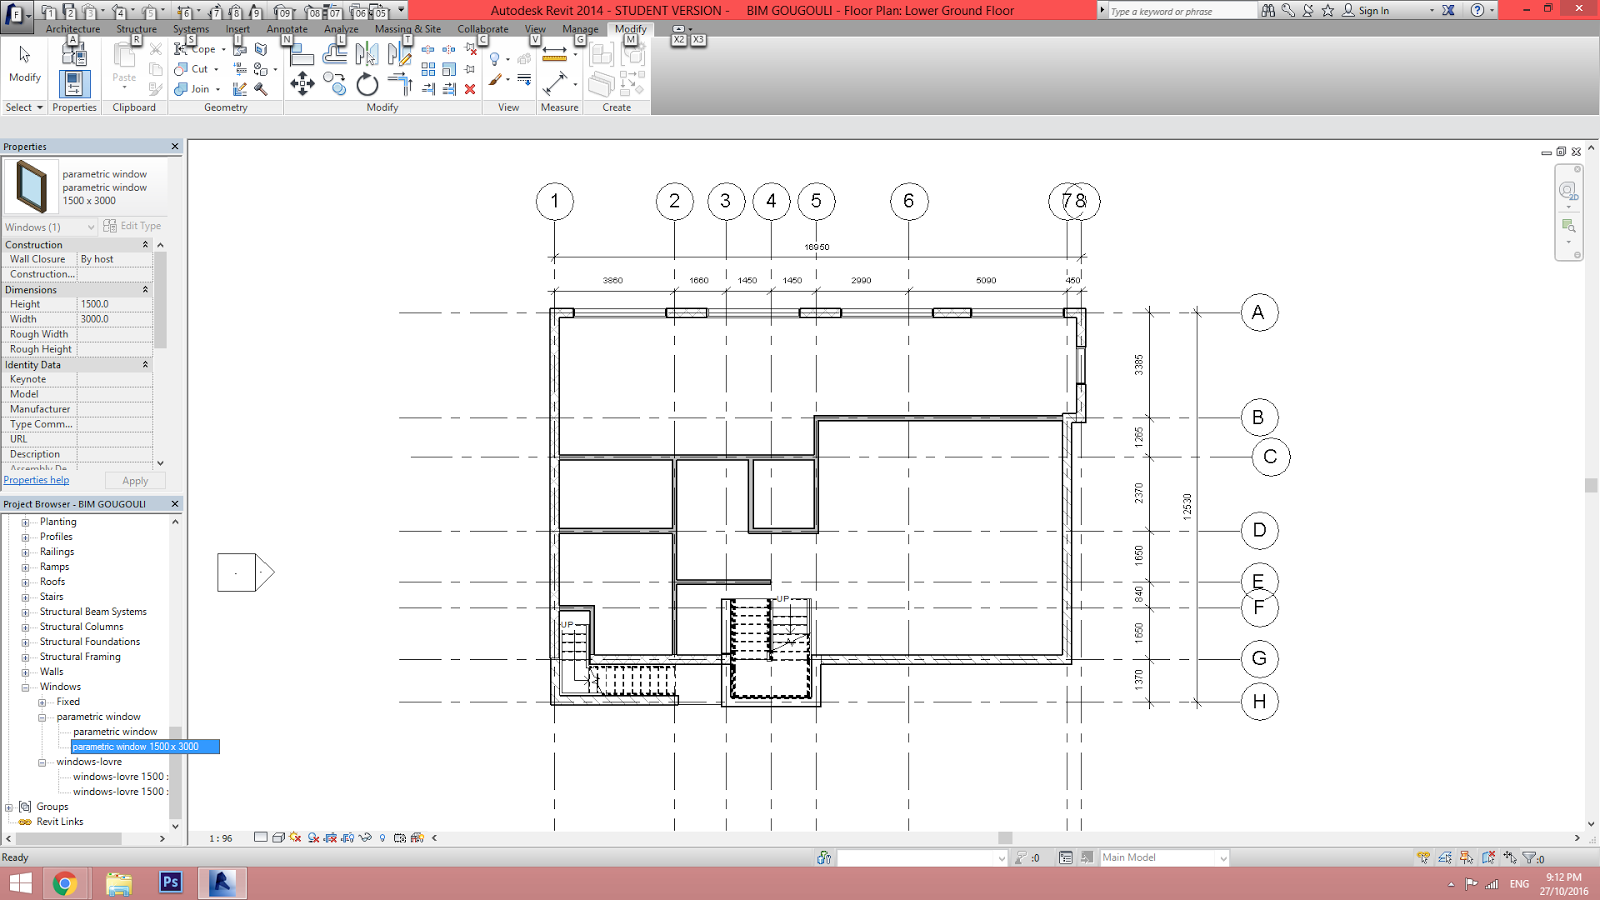The height and width of the screenshot is (900, 1600).
Task: Click the 1 : 96 view scale button
Action: tap(221, 838)
